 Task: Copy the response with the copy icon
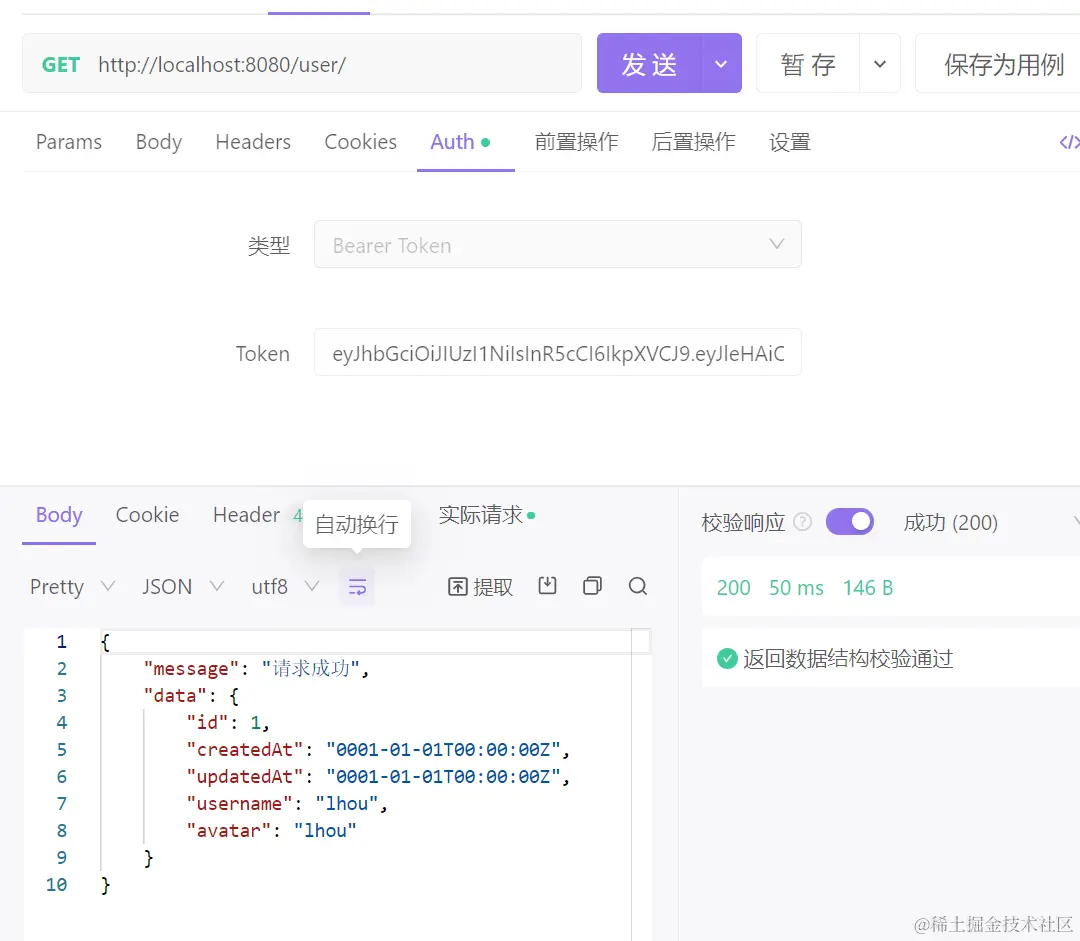592,586
